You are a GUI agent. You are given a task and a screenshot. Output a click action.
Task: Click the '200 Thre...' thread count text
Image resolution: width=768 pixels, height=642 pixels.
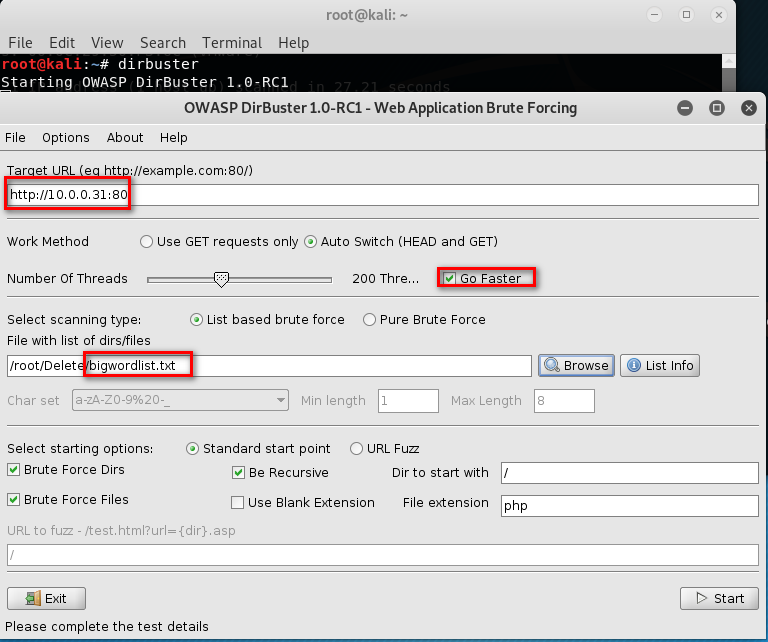[385, 279]
